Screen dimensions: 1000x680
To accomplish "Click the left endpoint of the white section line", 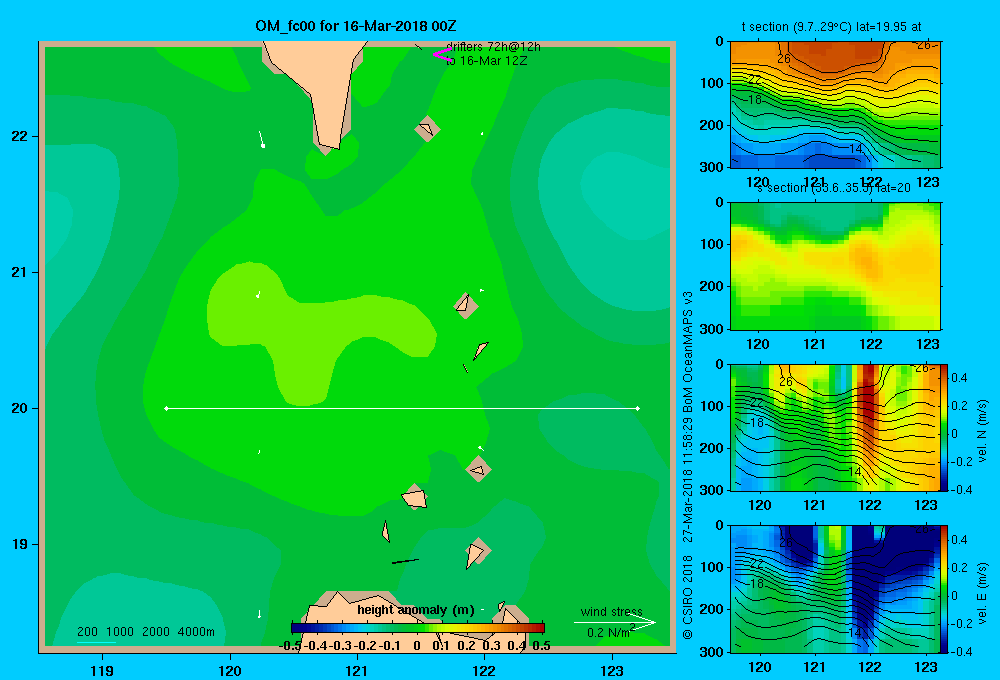I will [x=166, y=408].
